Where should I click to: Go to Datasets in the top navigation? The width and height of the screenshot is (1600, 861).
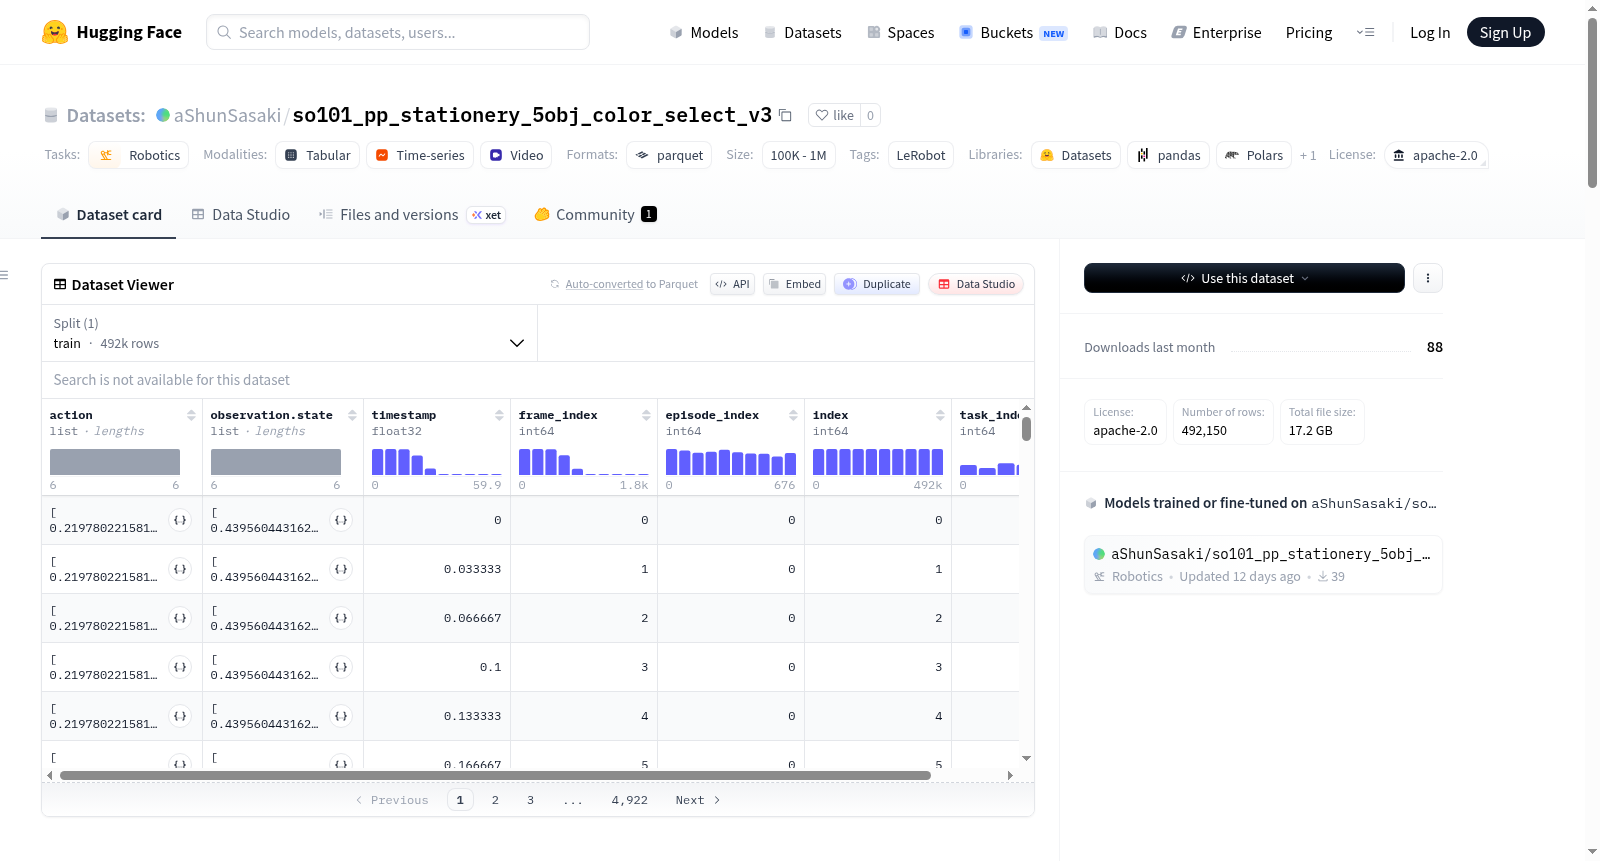pos(802,32)
